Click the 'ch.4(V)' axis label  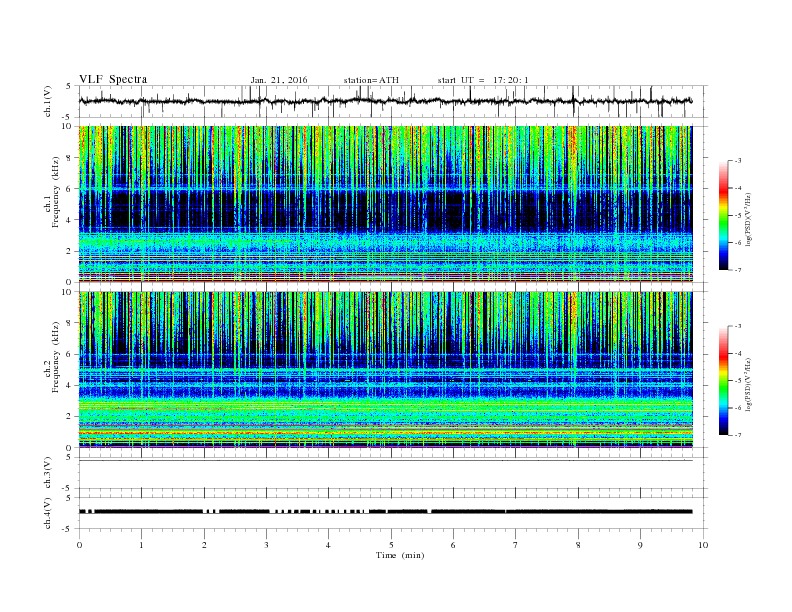(48, 513)
